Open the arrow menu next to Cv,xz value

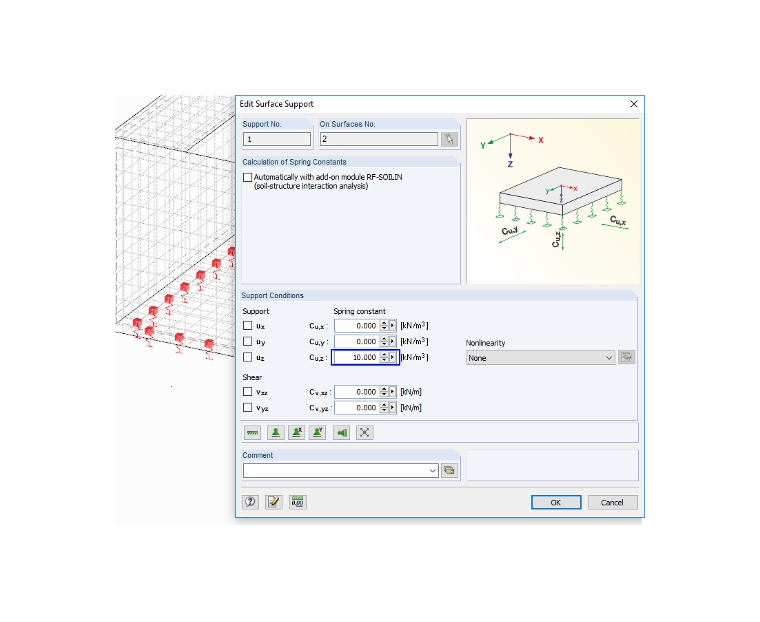(x=393, y=392)
